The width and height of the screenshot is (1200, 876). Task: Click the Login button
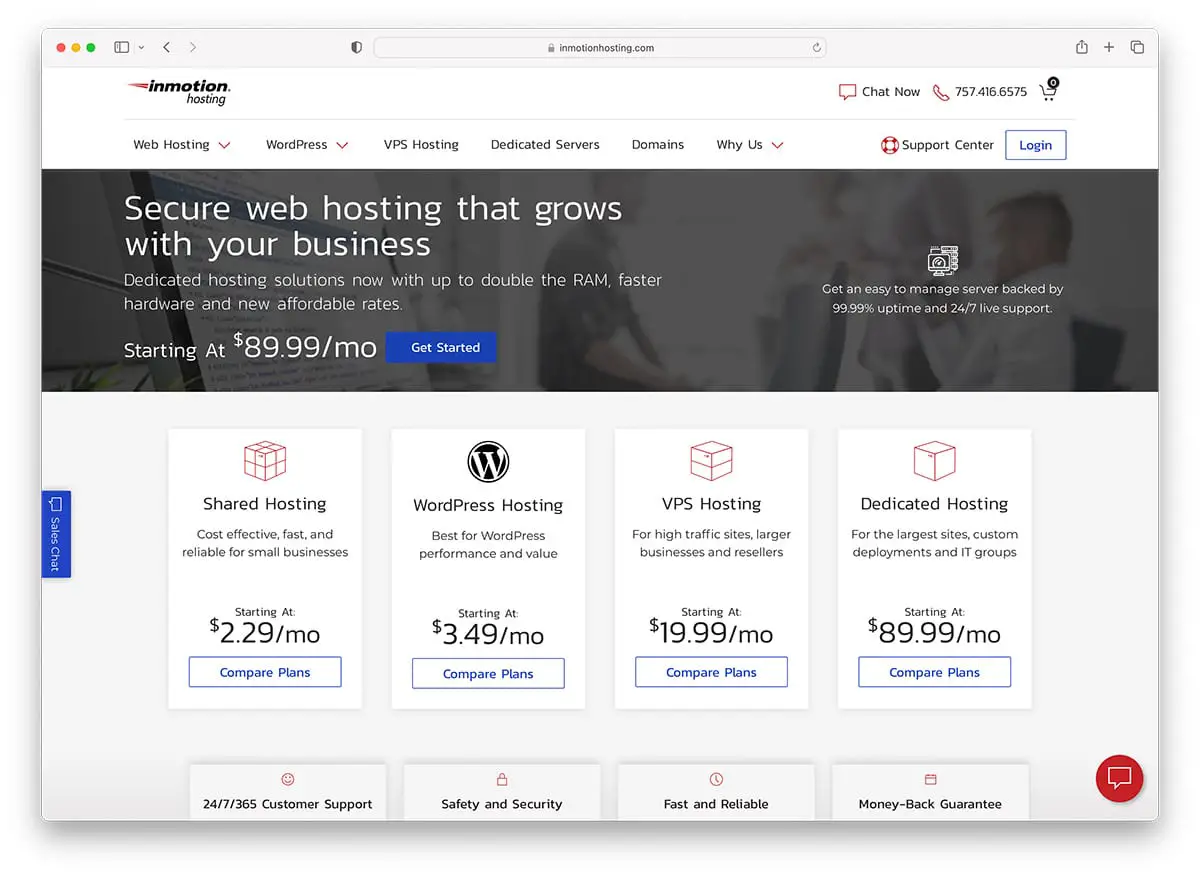pos(1035,145)
